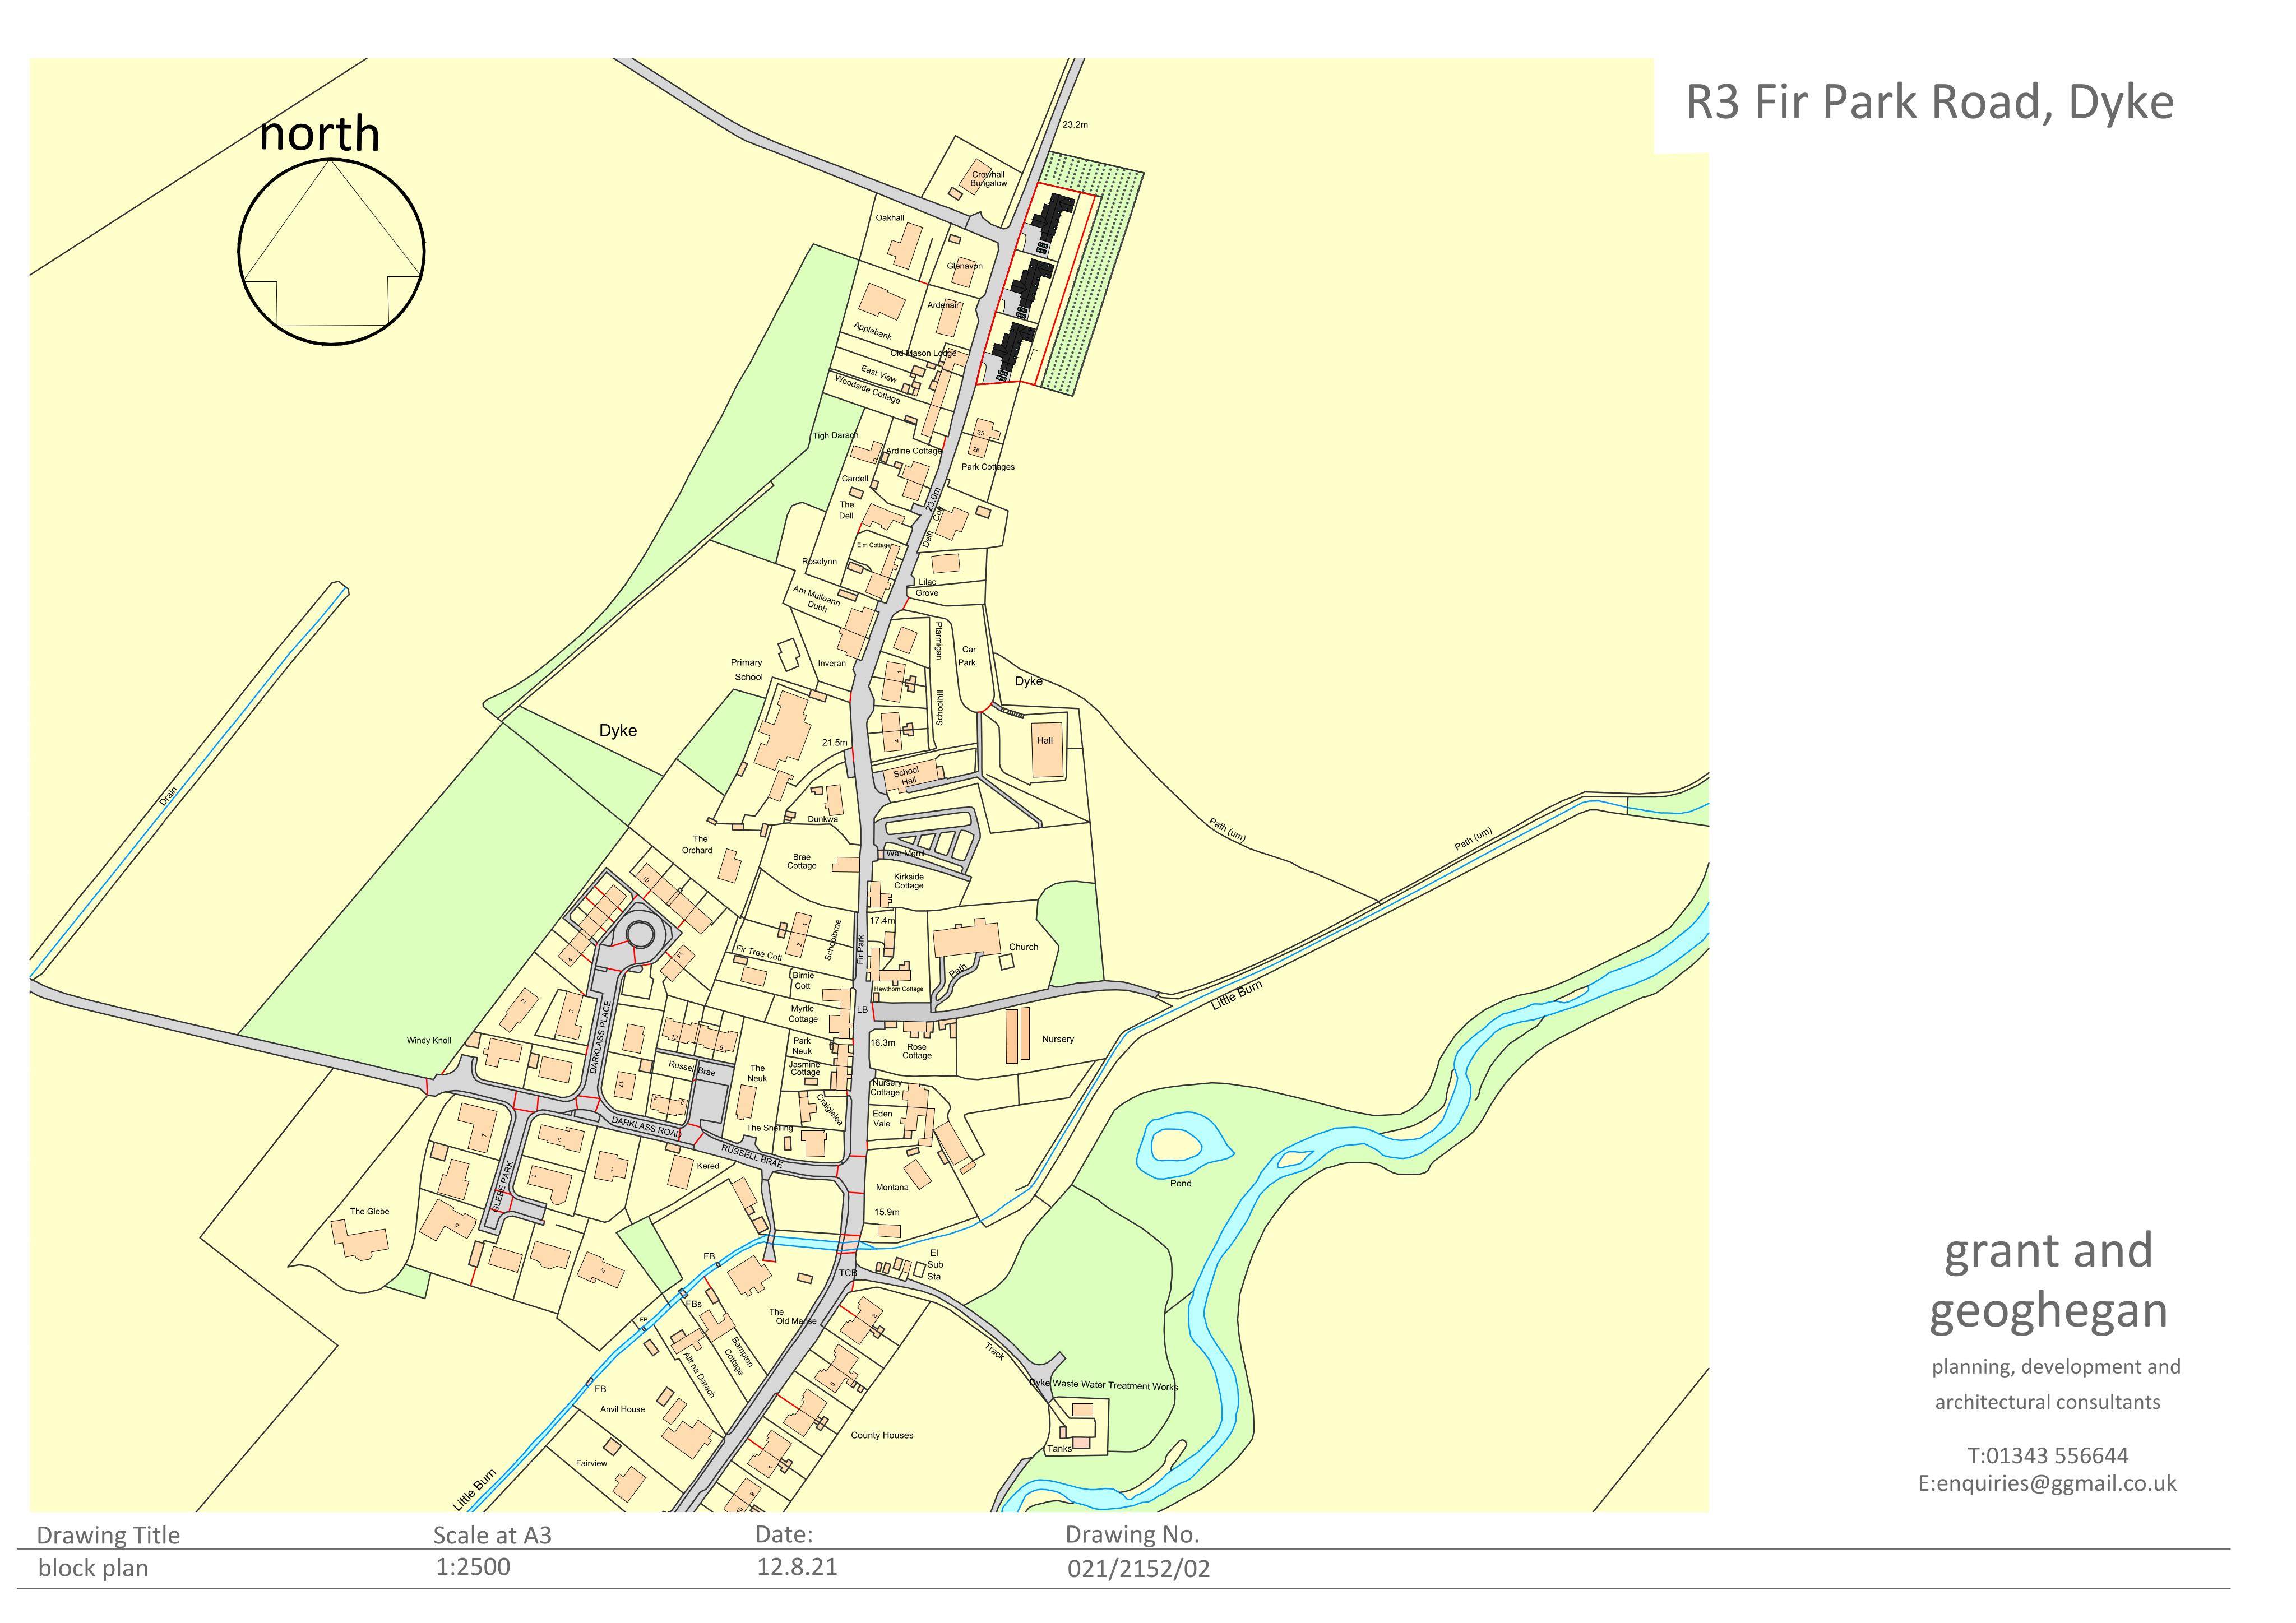
Task: Click the 'Nursery' label
Action: [x=1058, y=1039]
